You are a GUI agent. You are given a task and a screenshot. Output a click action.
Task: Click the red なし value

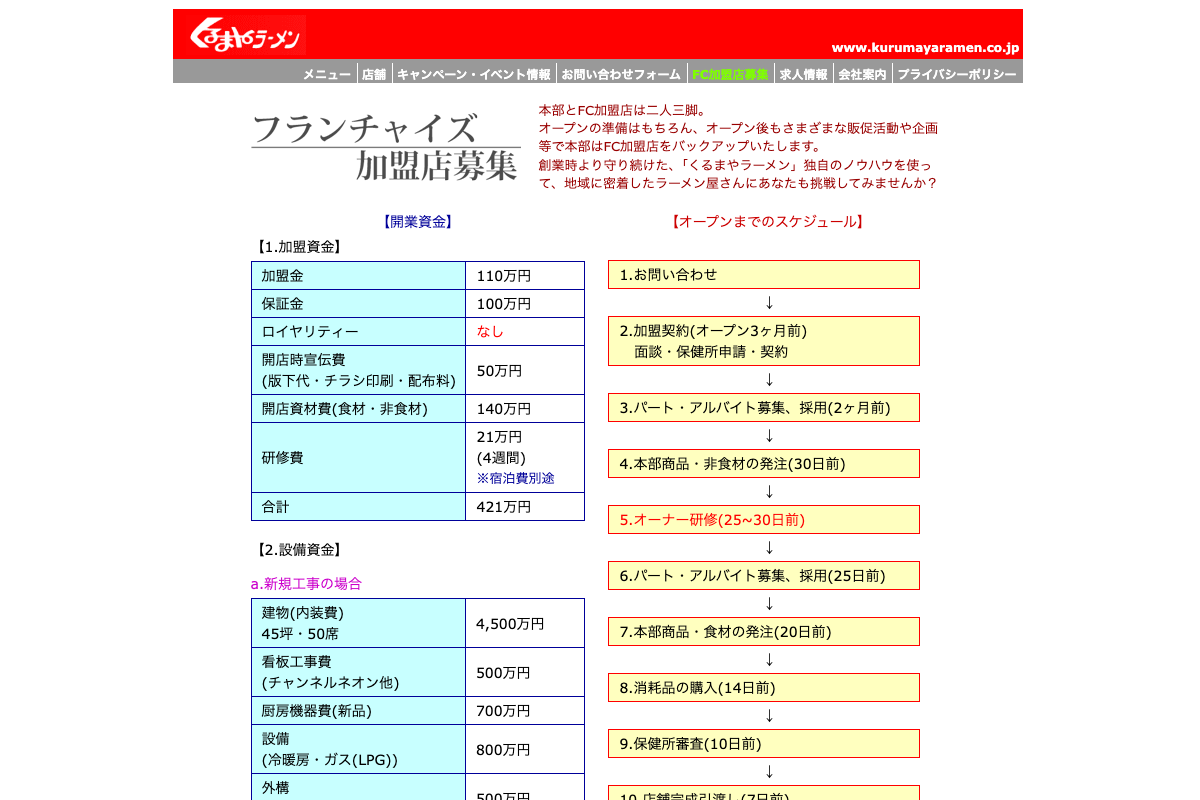tap(490, 332)
